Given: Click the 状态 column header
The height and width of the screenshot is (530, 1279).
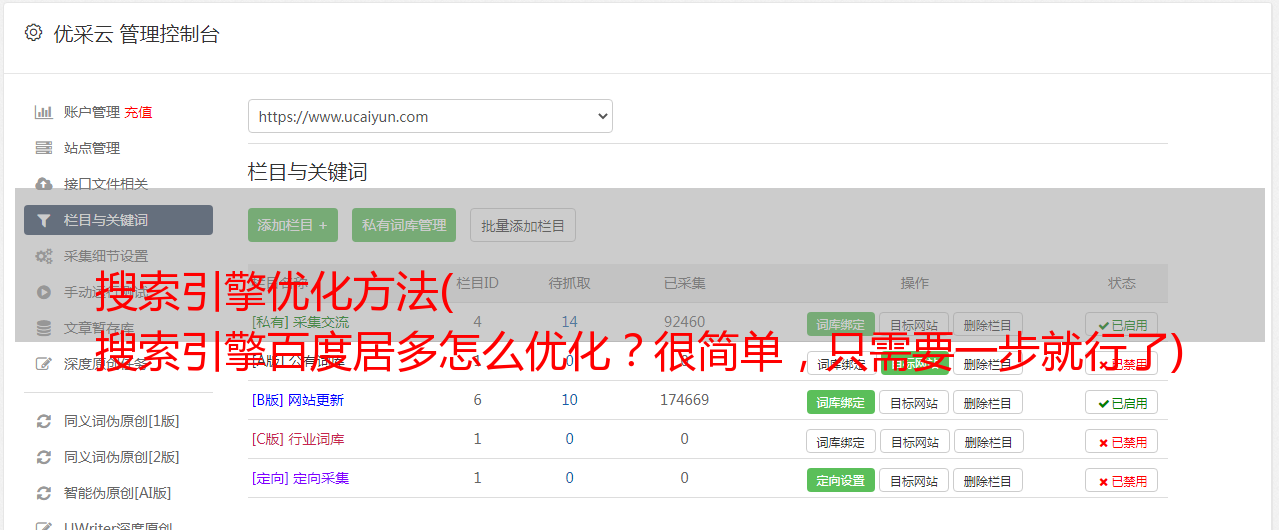Looking at the screenshot, I should [1122, 283].
